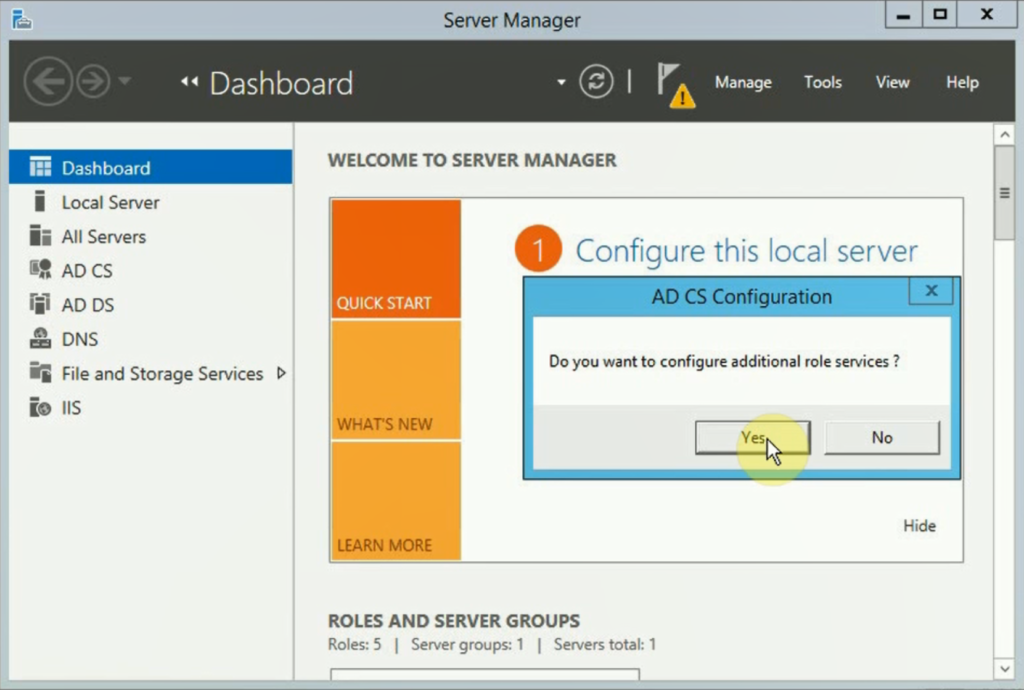Viewport: 1024px width, 690px height.
Task: Select the IIS label in sidebar
Action: (x=71, y=408)
